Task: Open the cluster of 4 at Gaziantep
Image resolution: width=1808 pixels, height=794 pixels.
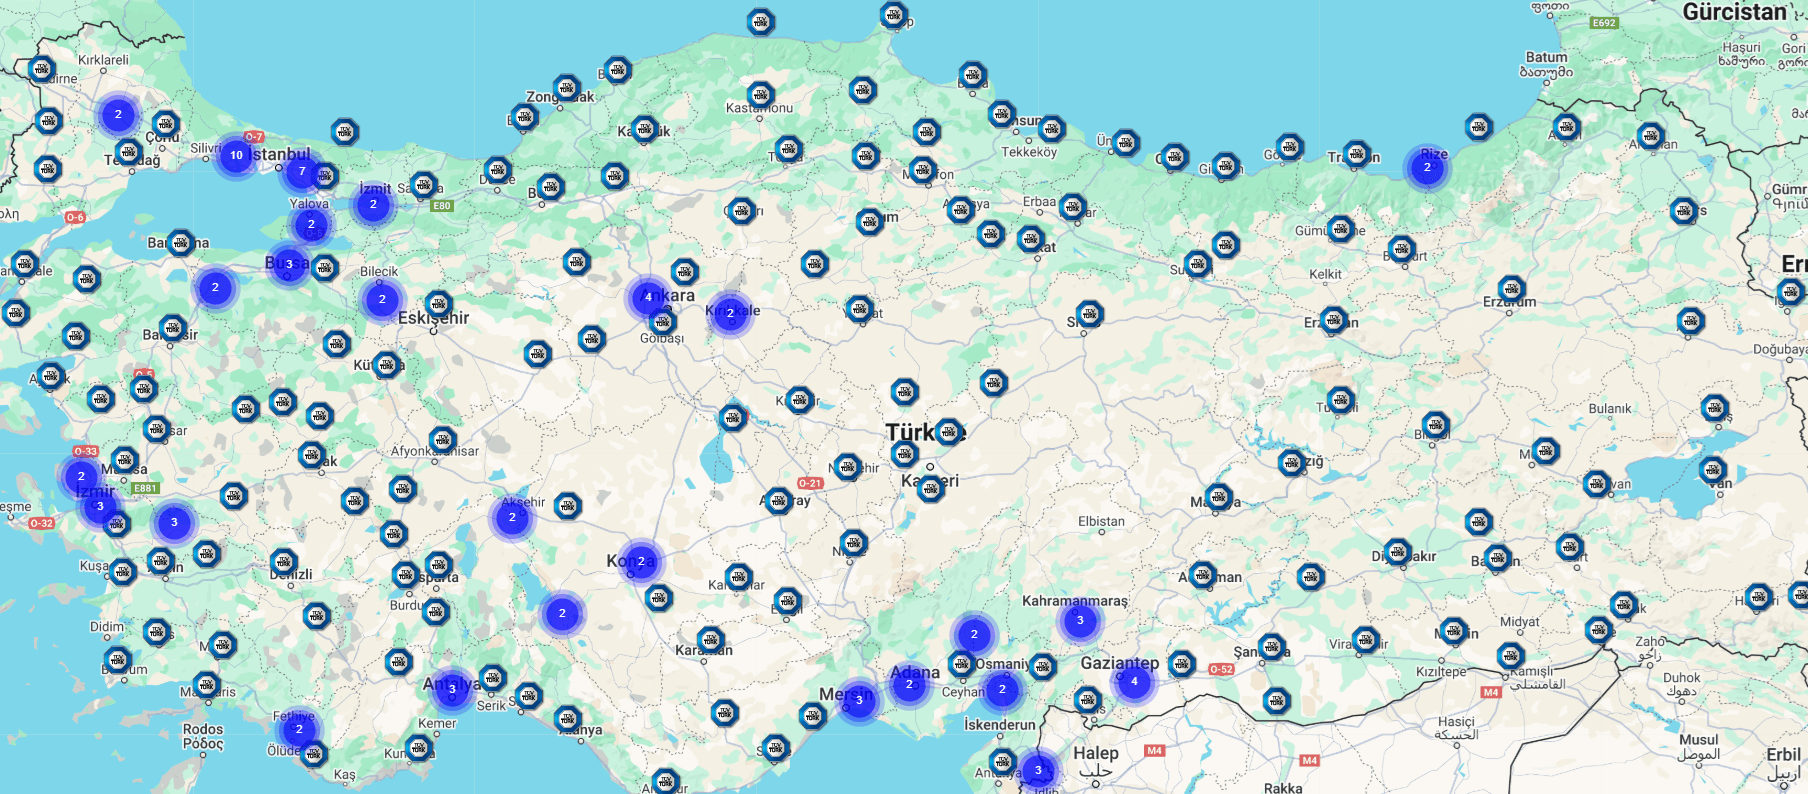Action: pyautogui.click(x=1134, y=681)
